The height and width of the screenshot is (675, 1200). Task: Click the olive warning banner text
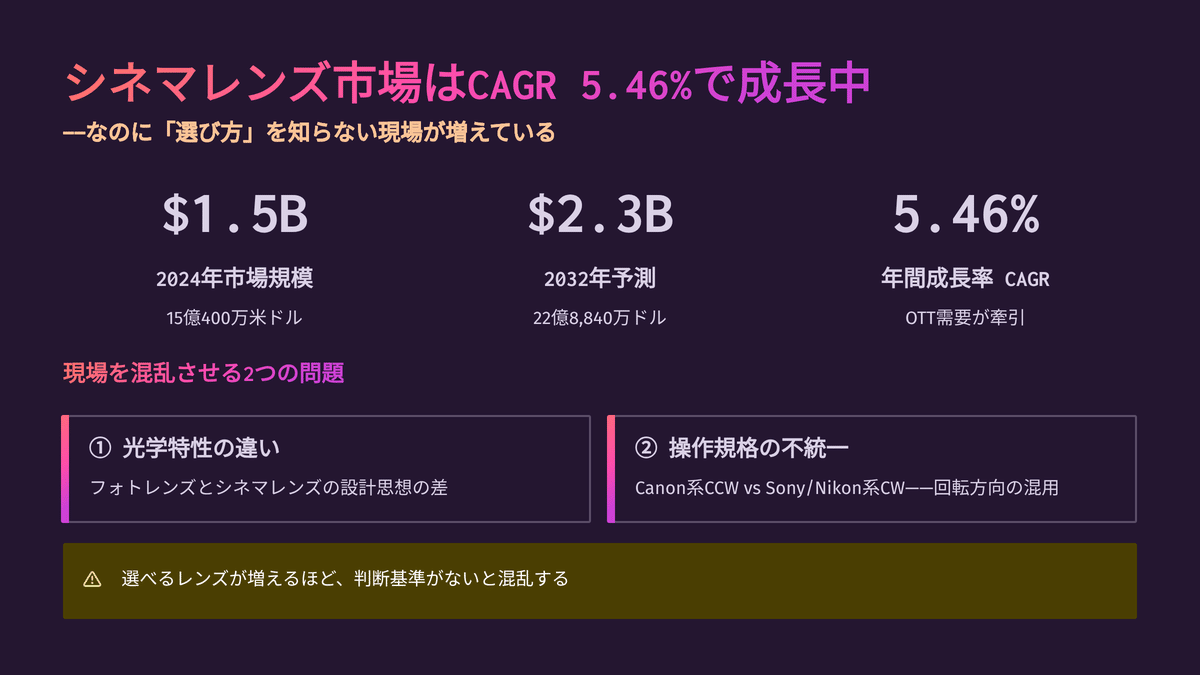(344, 579)
